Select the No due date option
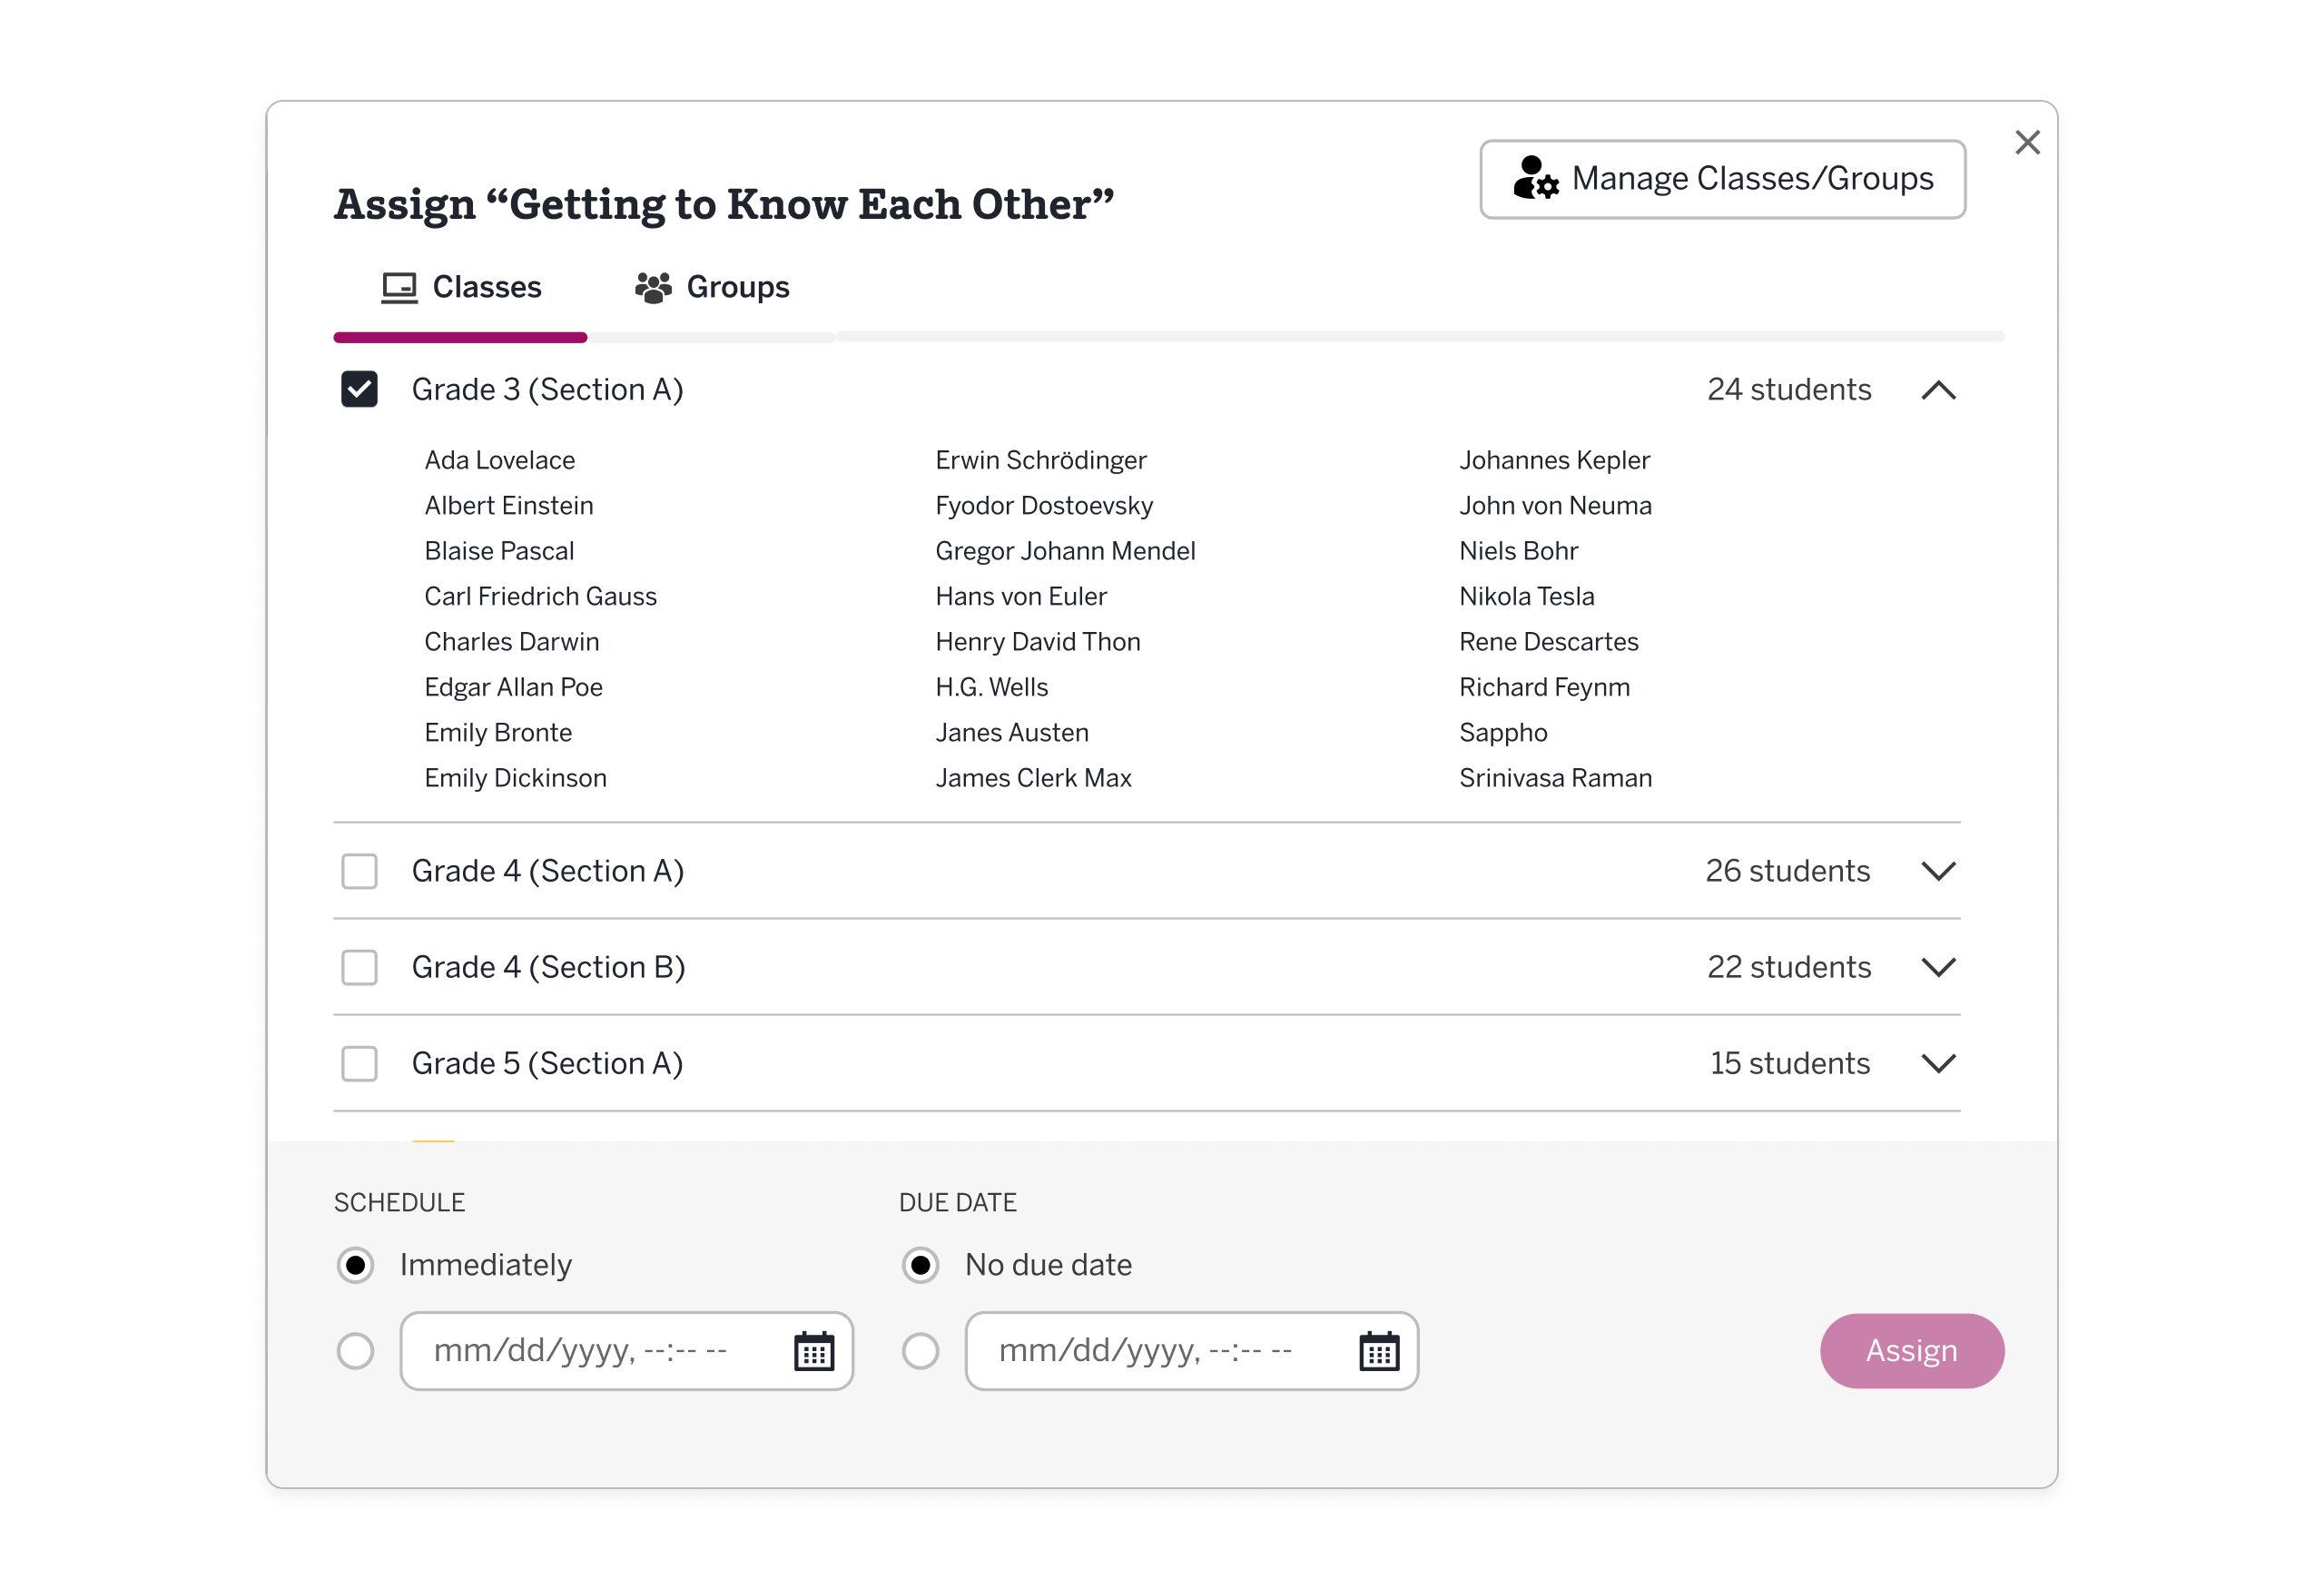This screenshot has width=2324, height=1589. 920,1265
